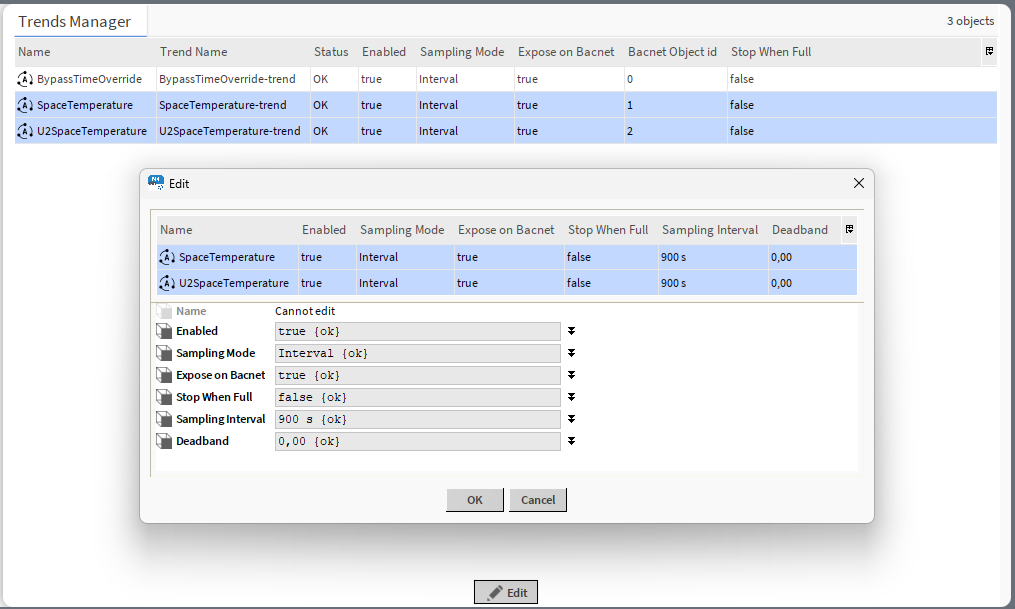This screenshot has width=1015, height=609.
Task: Open the Edit dialog table options icon
Action: pos(849,230)
